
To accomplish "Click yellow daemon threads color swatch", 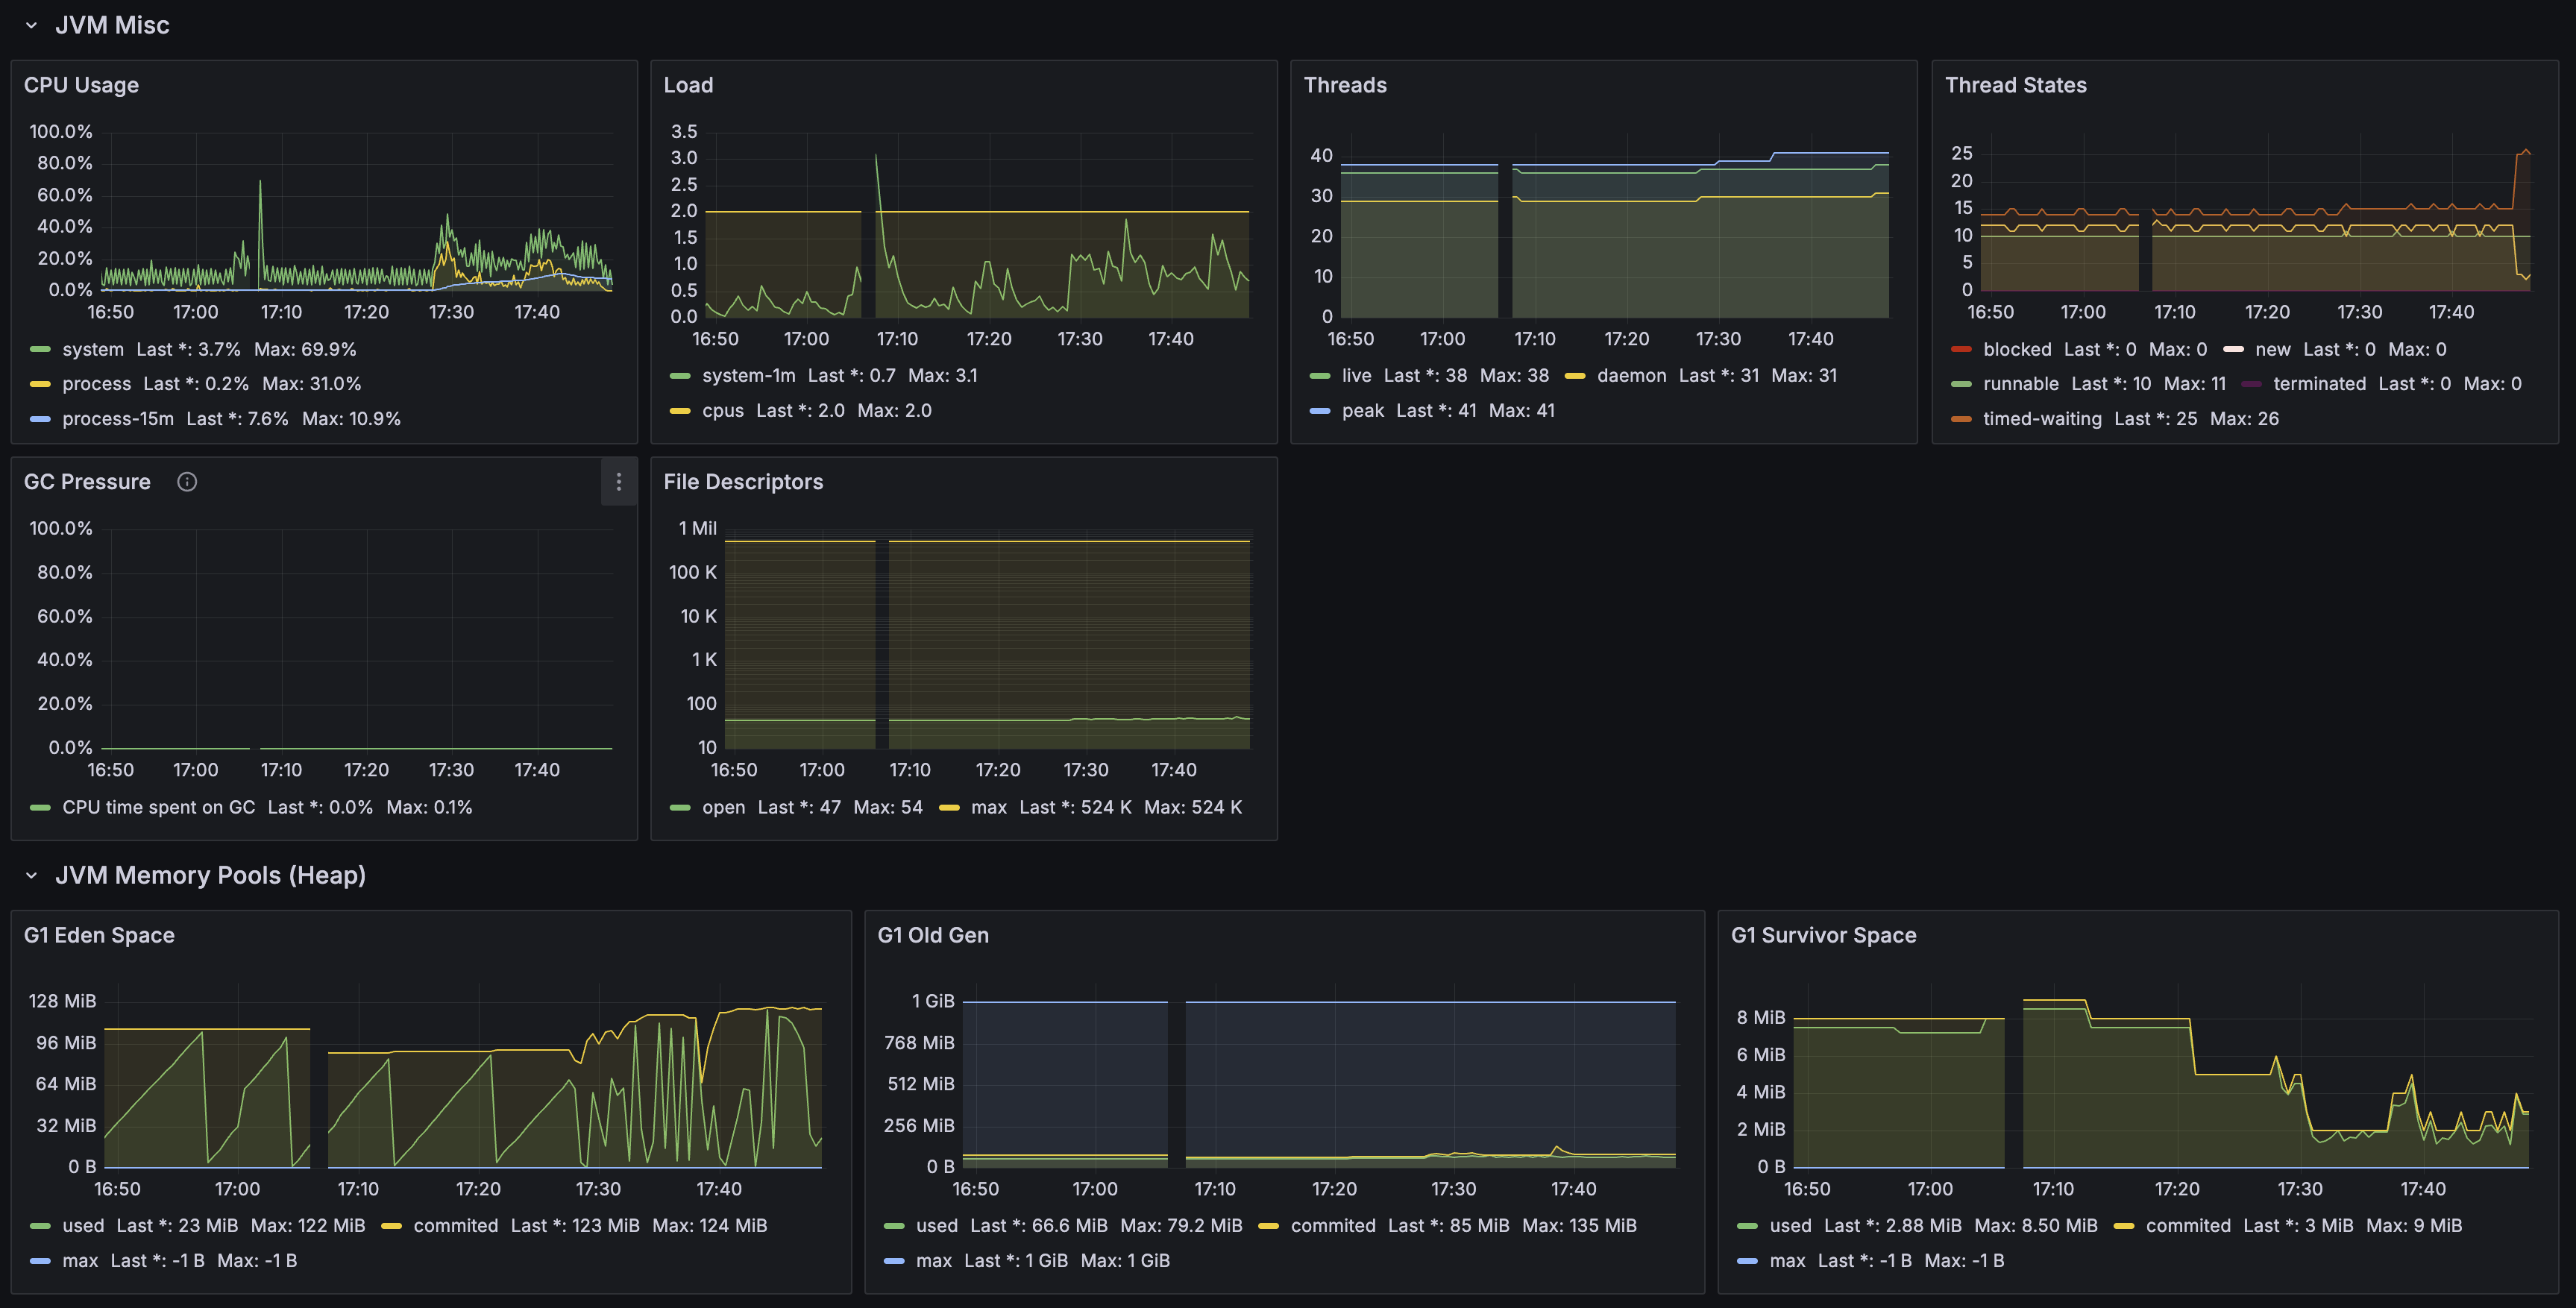I will click(1575, 376).
